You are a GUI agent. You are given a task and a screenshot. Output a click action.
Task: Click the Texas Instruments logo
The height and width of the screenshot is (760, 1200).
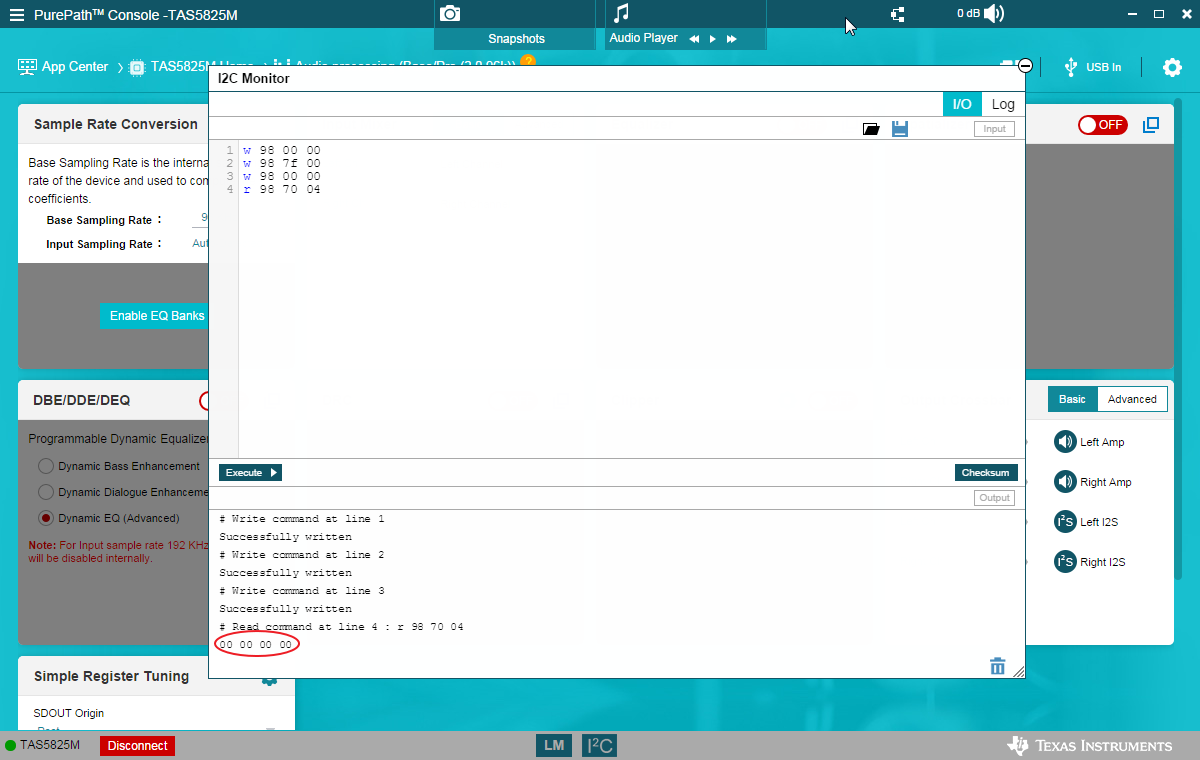[x=1090, y=746]
